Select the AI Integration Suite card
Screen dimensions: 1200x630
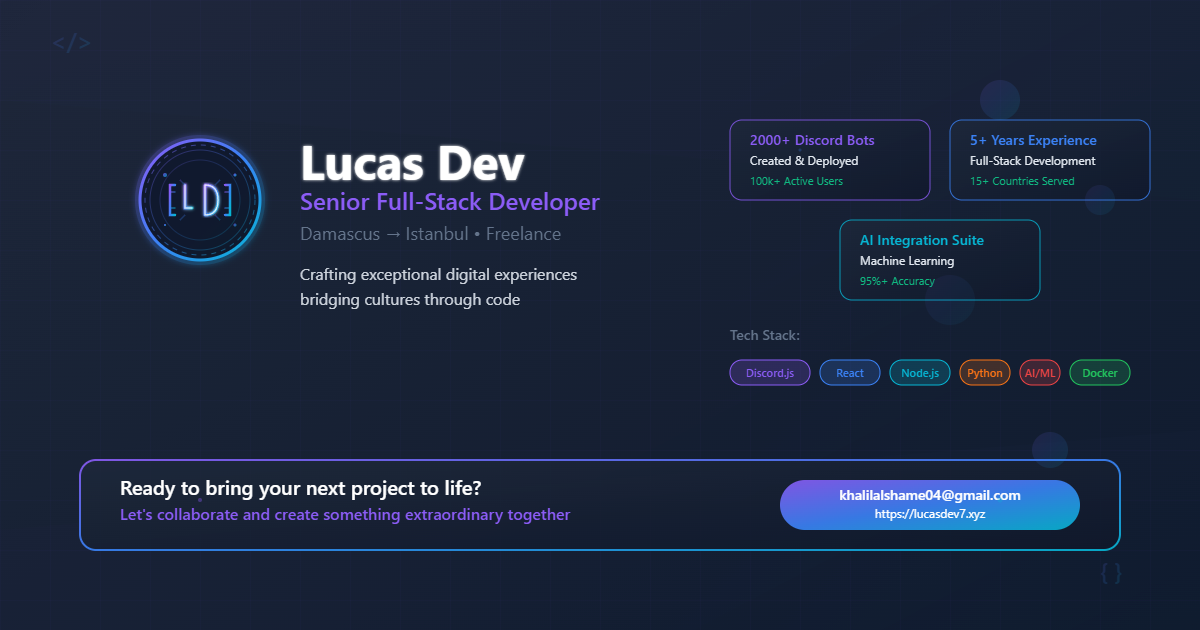tap(940, 260)
